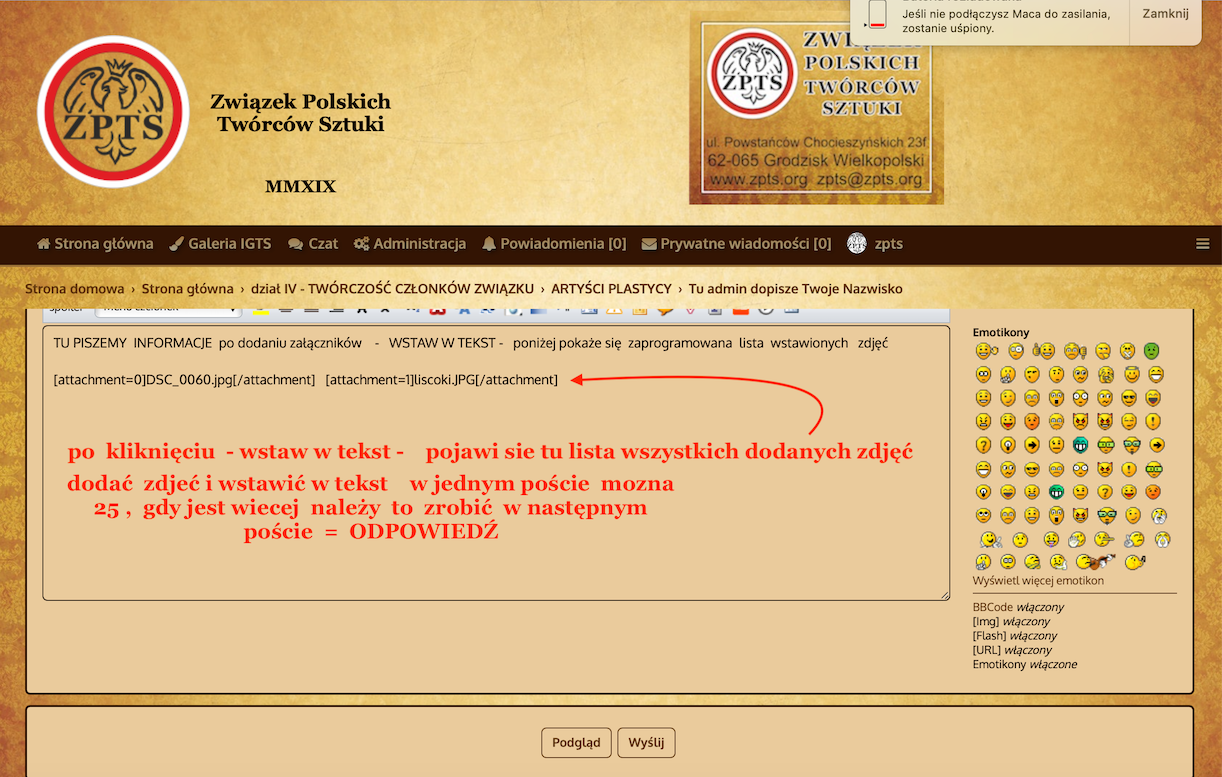This screenshot has height=777, width=1222.
Task: Insert the long-nose Pinocchio emoticon
Action: (x=1104, y=539)
